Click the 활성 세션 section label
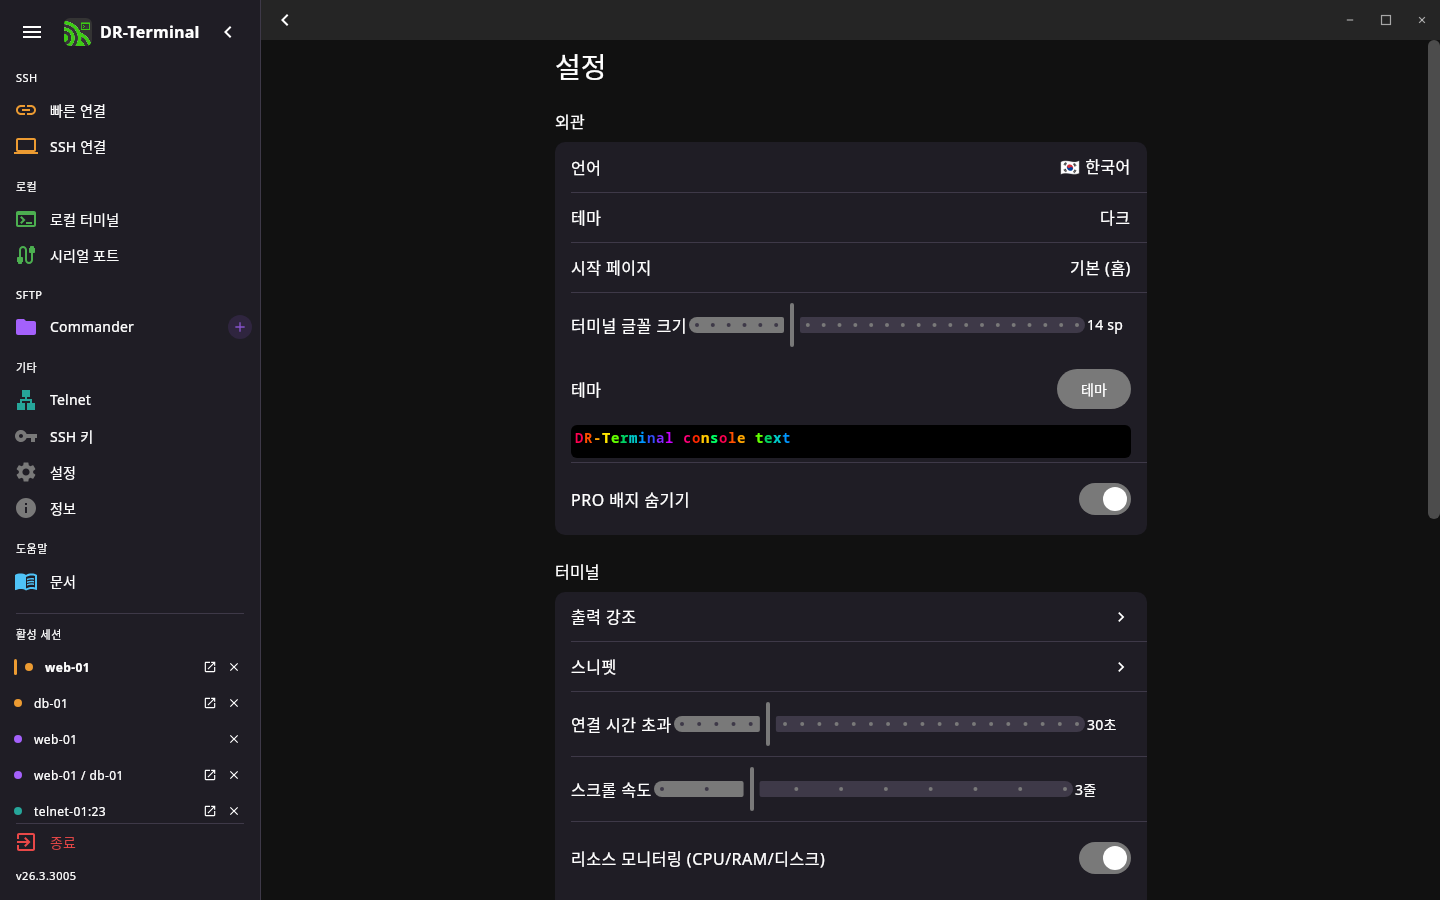 38,635
